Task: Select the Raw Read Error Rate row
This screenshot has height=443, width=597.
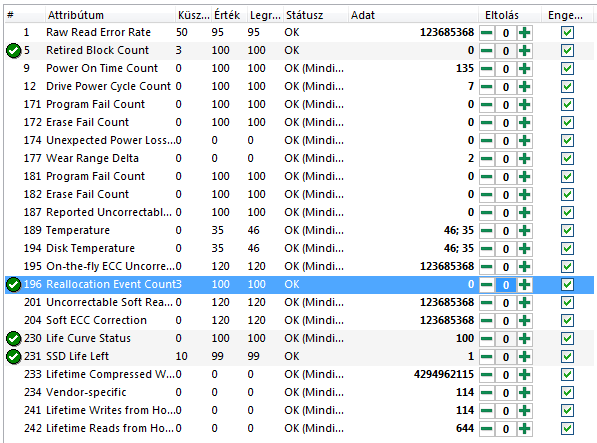Action: pos(299,33)
